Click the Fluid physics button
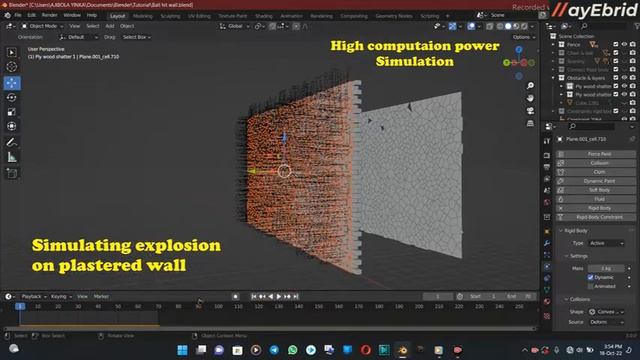This screenshot has height=360, width=640. pyautogui.click(x=596, y=199)
